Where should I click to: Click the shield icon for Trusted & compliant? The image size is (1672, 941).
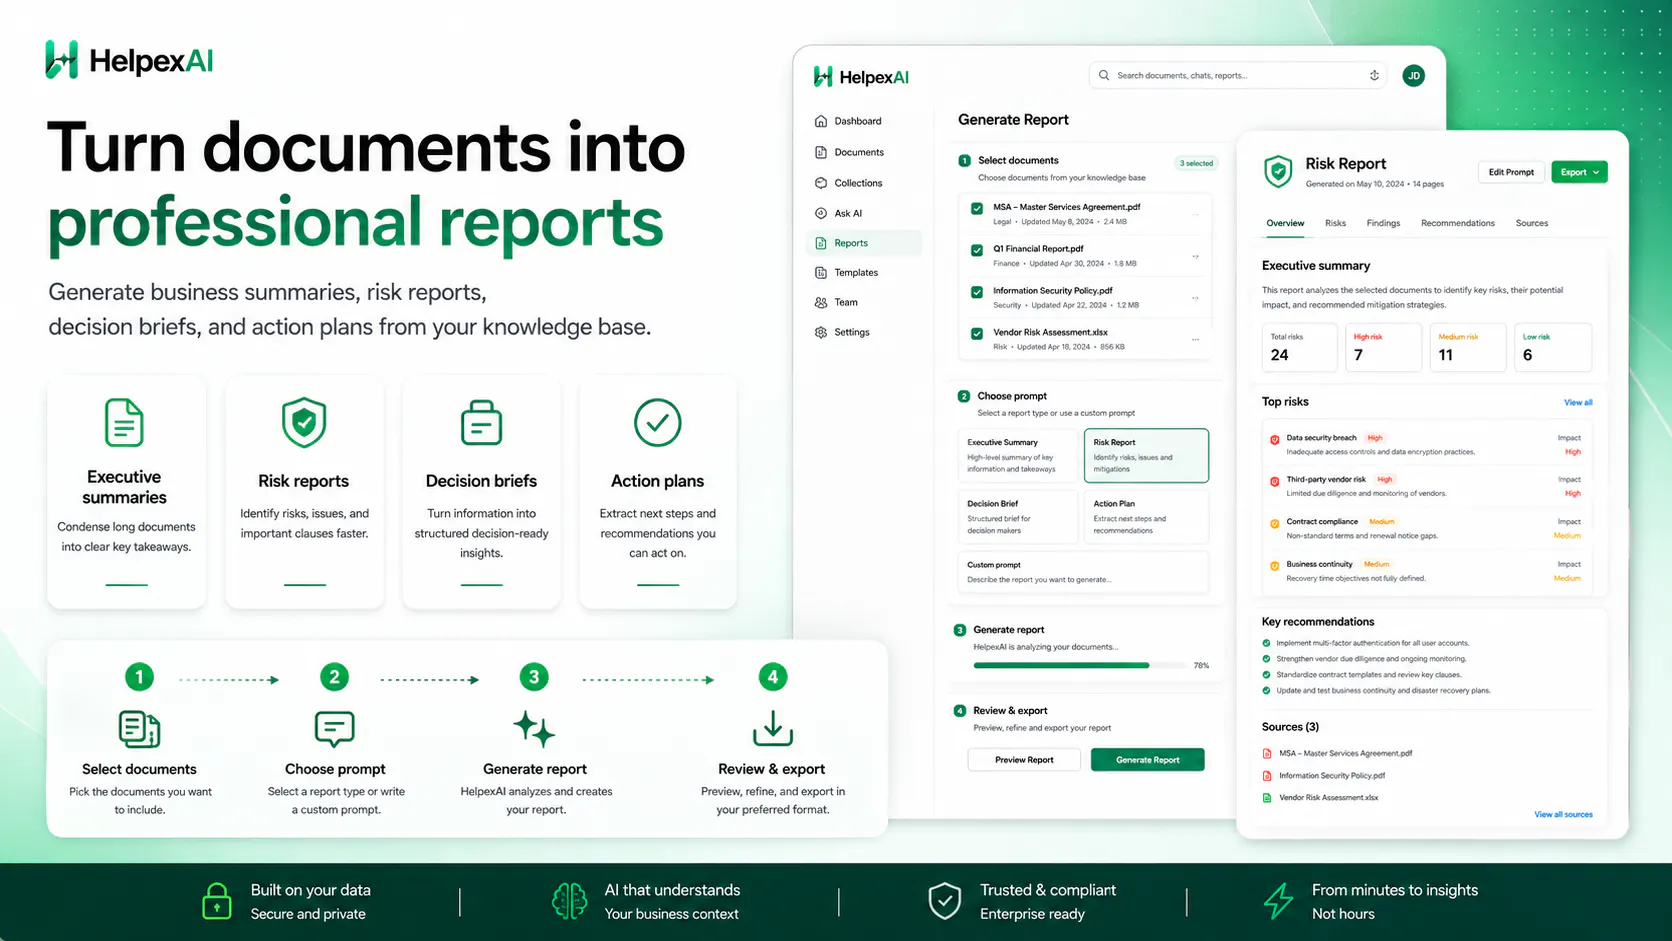click(x=944, y=901)
